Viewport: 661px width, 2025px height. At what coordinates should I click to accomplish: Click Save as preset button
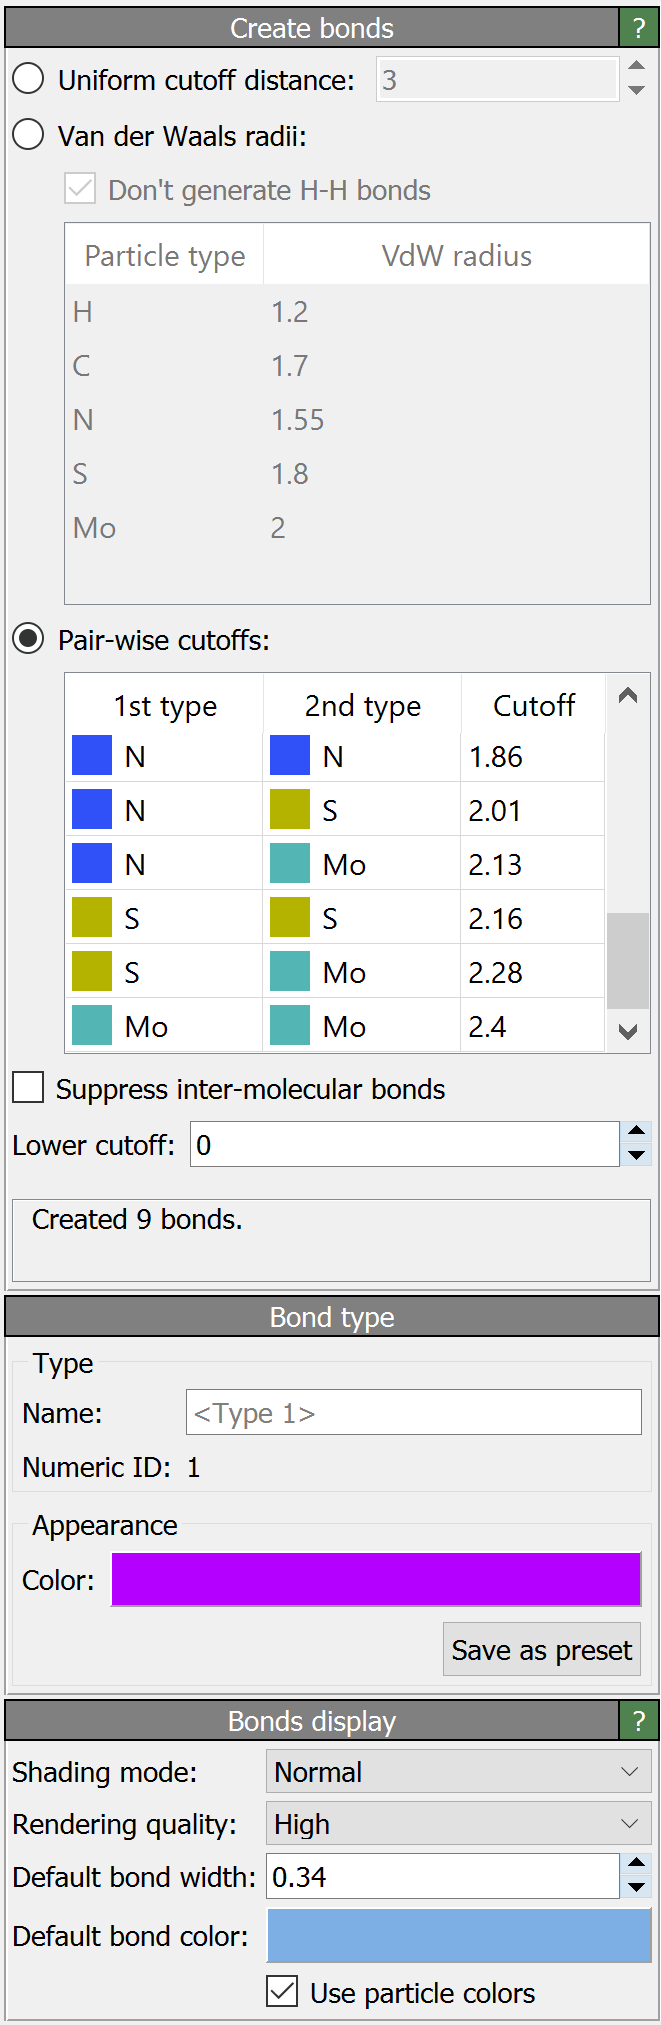pyautogui.click(x=541, y=1650)
